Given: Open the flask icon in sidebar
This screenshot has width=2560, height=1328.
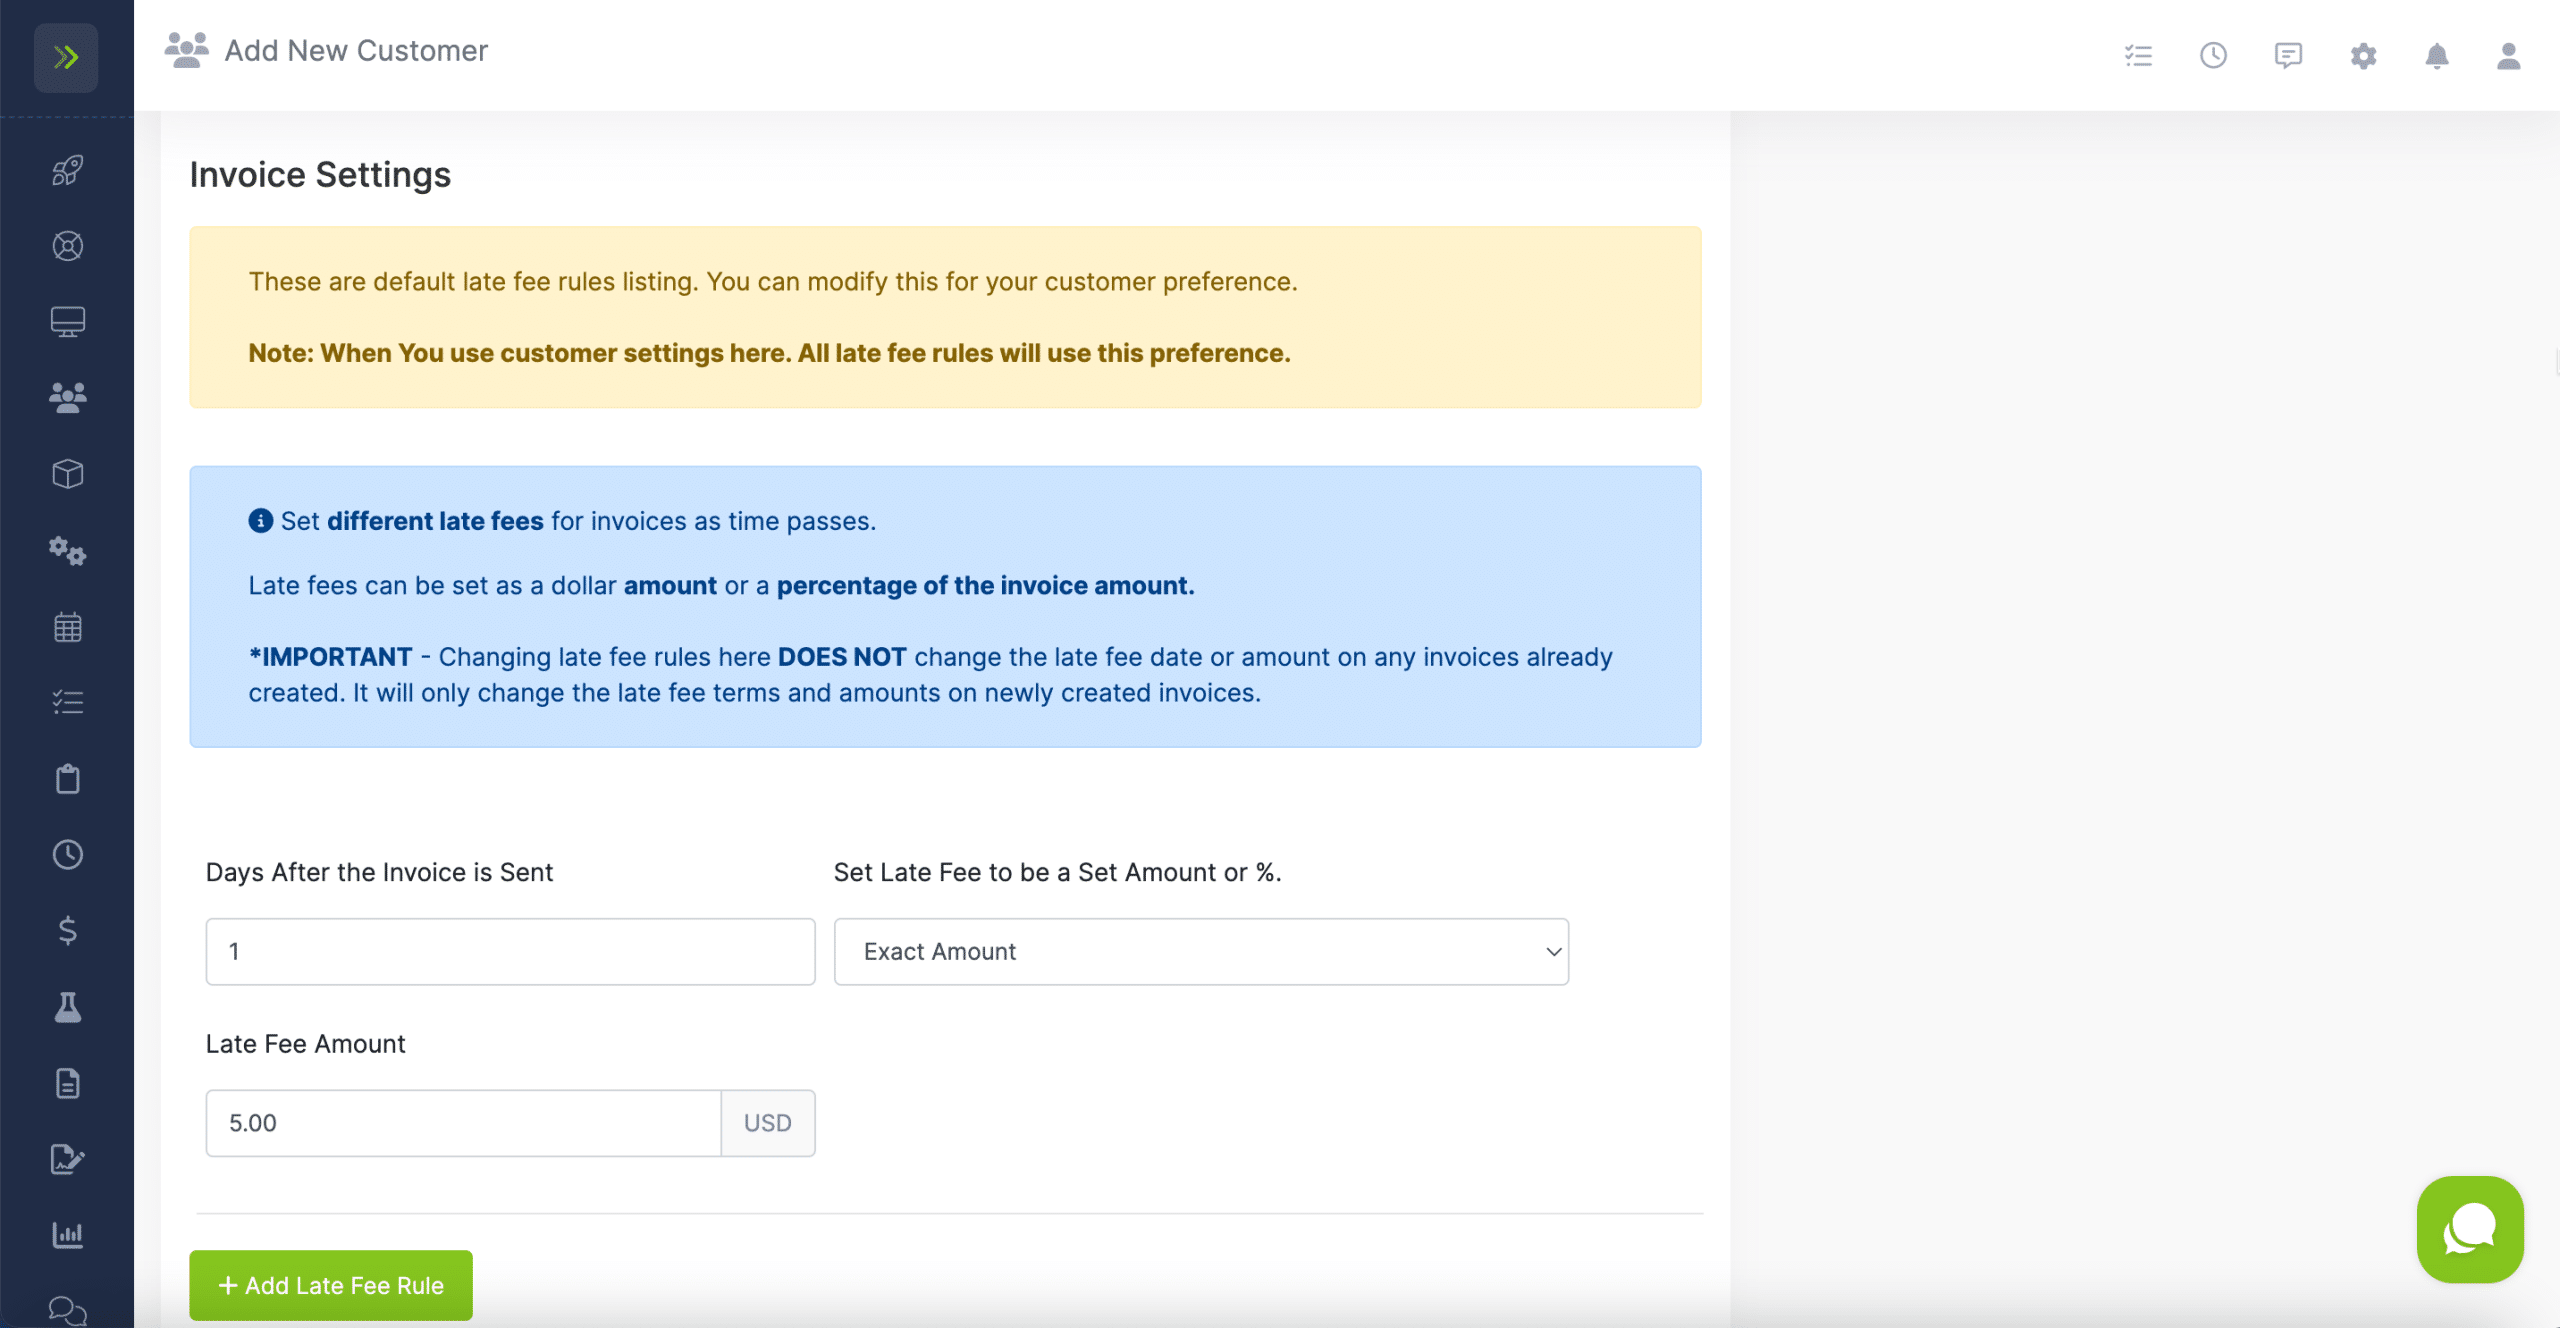Looking at the screenshot, I should 67,1007.
